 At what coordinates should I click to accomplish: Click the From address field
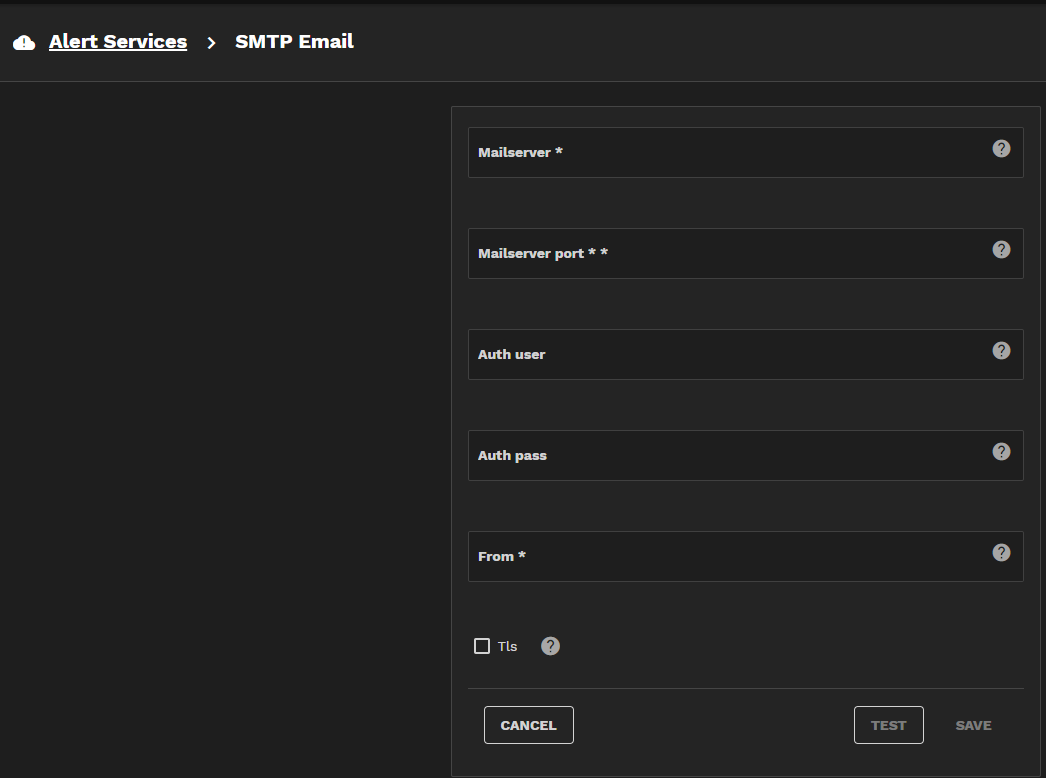click(x=730, y=557)
